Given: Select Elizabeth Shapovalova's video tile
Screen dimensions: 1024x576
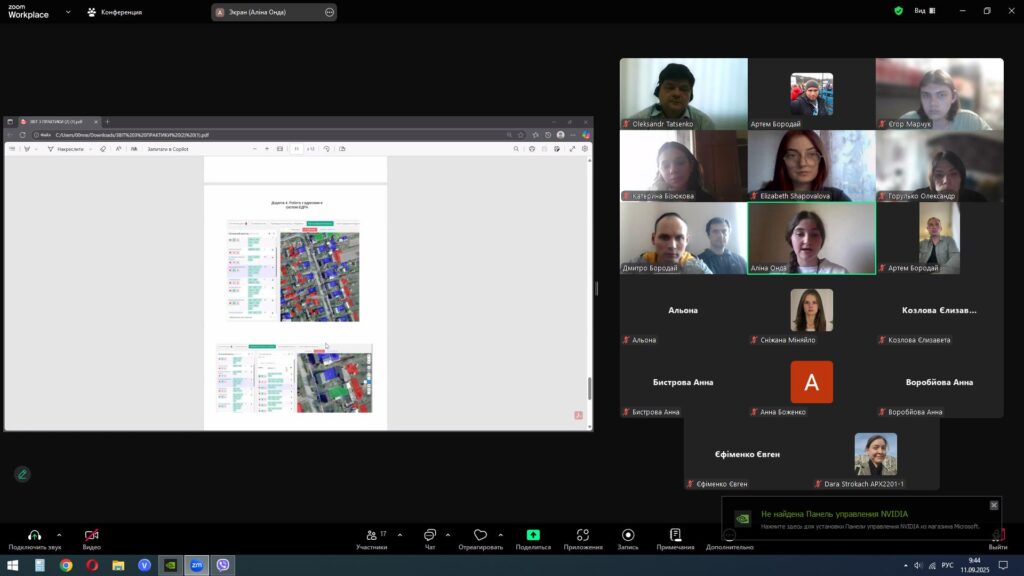Looking at the screenshot, I should click(x=812, y=166).
